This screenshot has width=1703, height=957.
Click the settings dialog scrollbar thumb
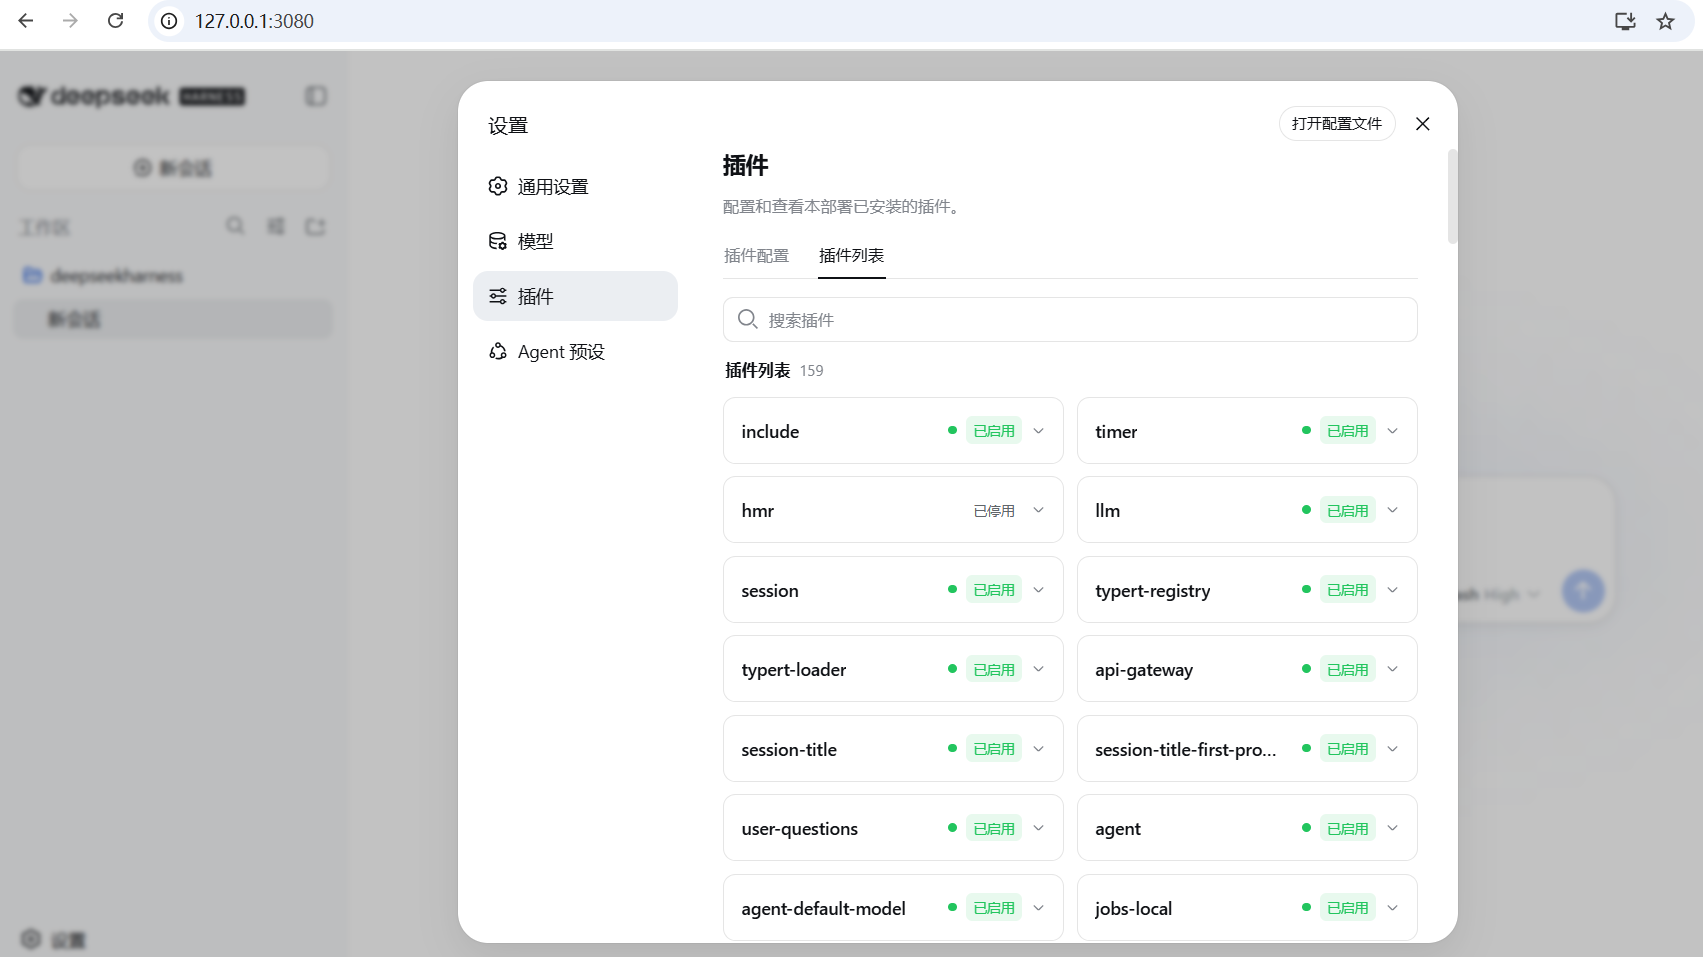pos(1452,197)
